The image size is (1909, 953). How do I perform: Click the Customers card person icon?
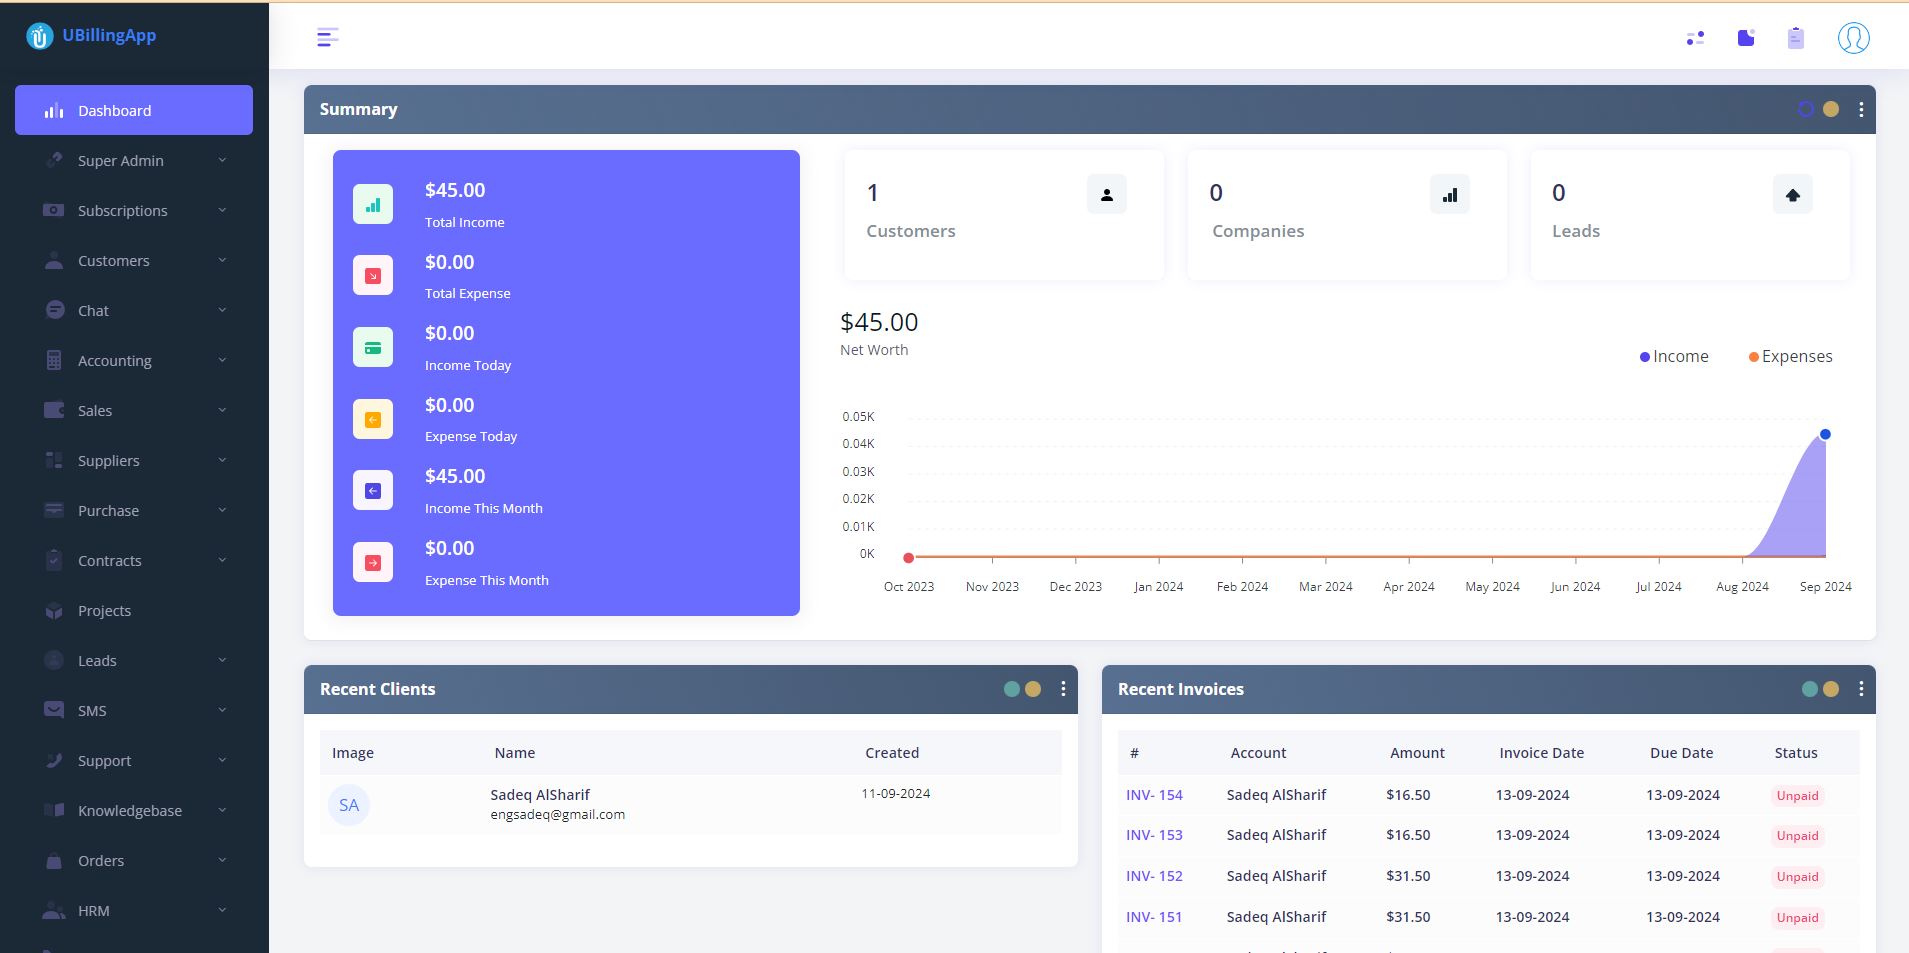pos(1106,195)
